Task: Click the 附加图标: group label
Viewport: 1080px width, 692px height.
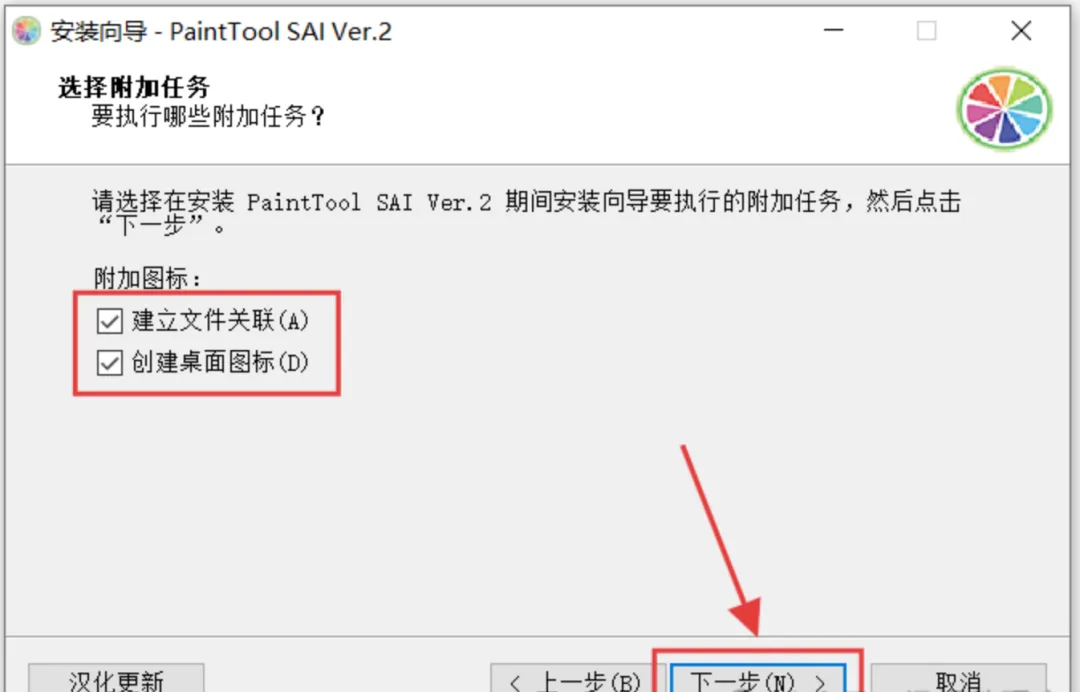Action: click(147, 278)
